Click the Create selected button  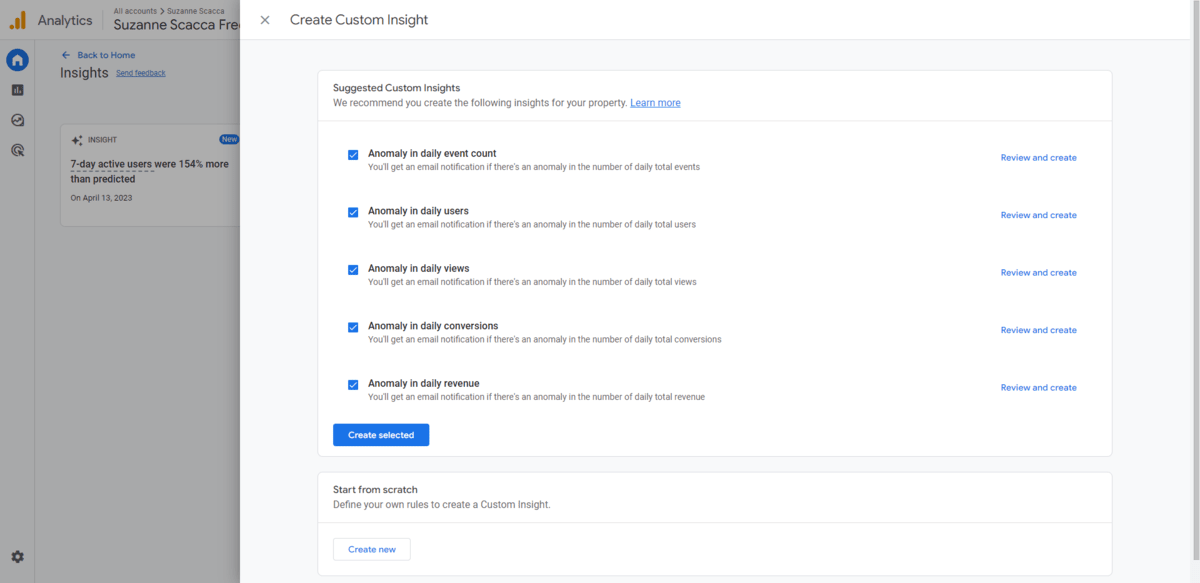[381, 435]
